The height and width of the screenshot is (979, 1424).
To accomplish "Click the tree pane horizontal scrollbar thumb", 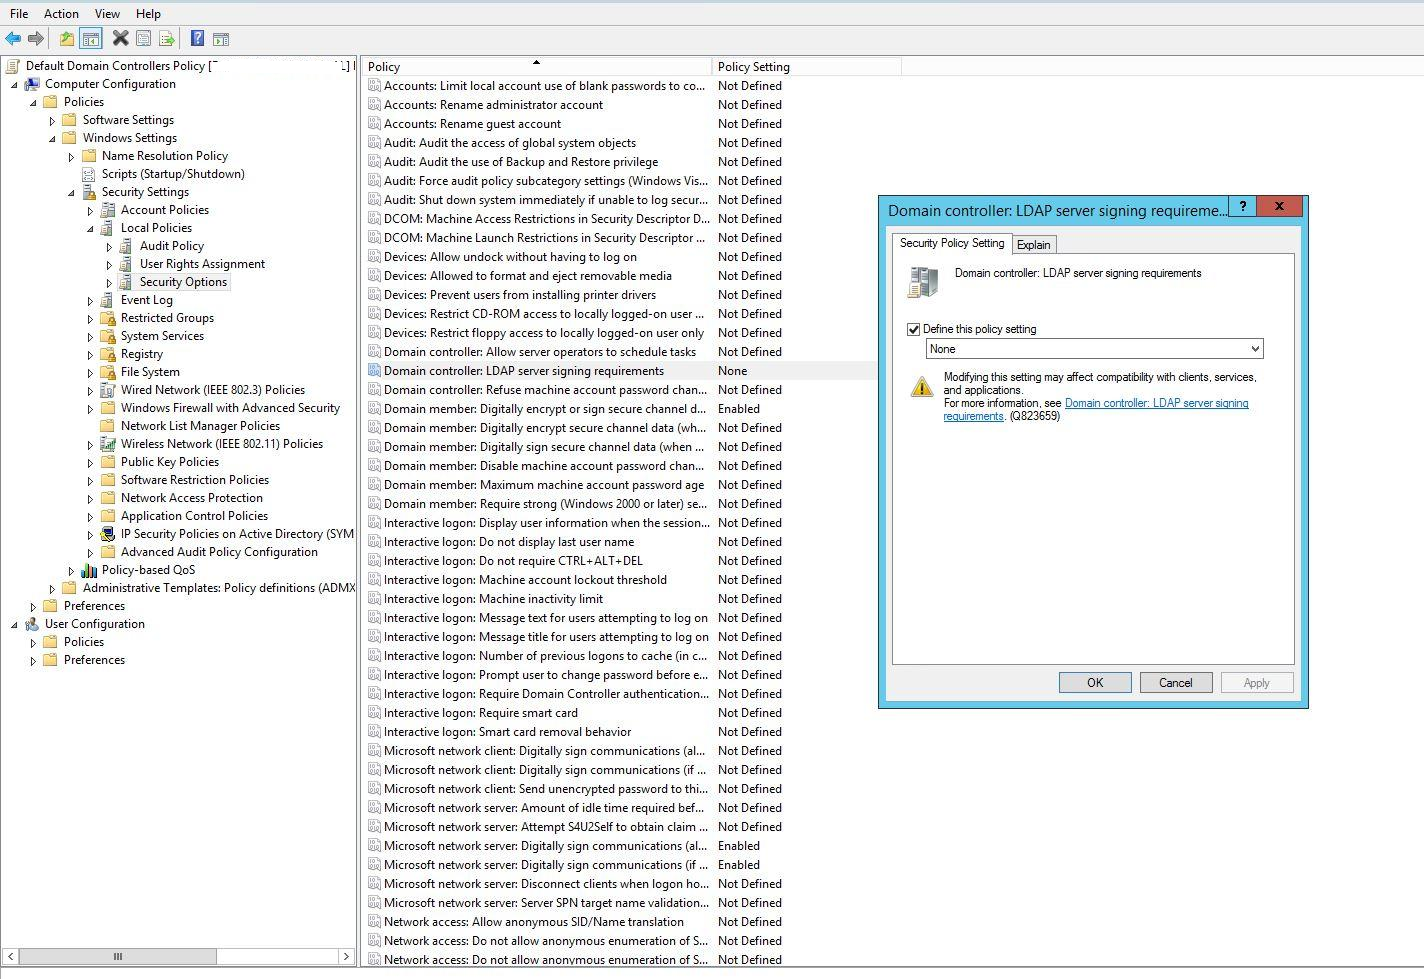I will (x=117, y=957).
